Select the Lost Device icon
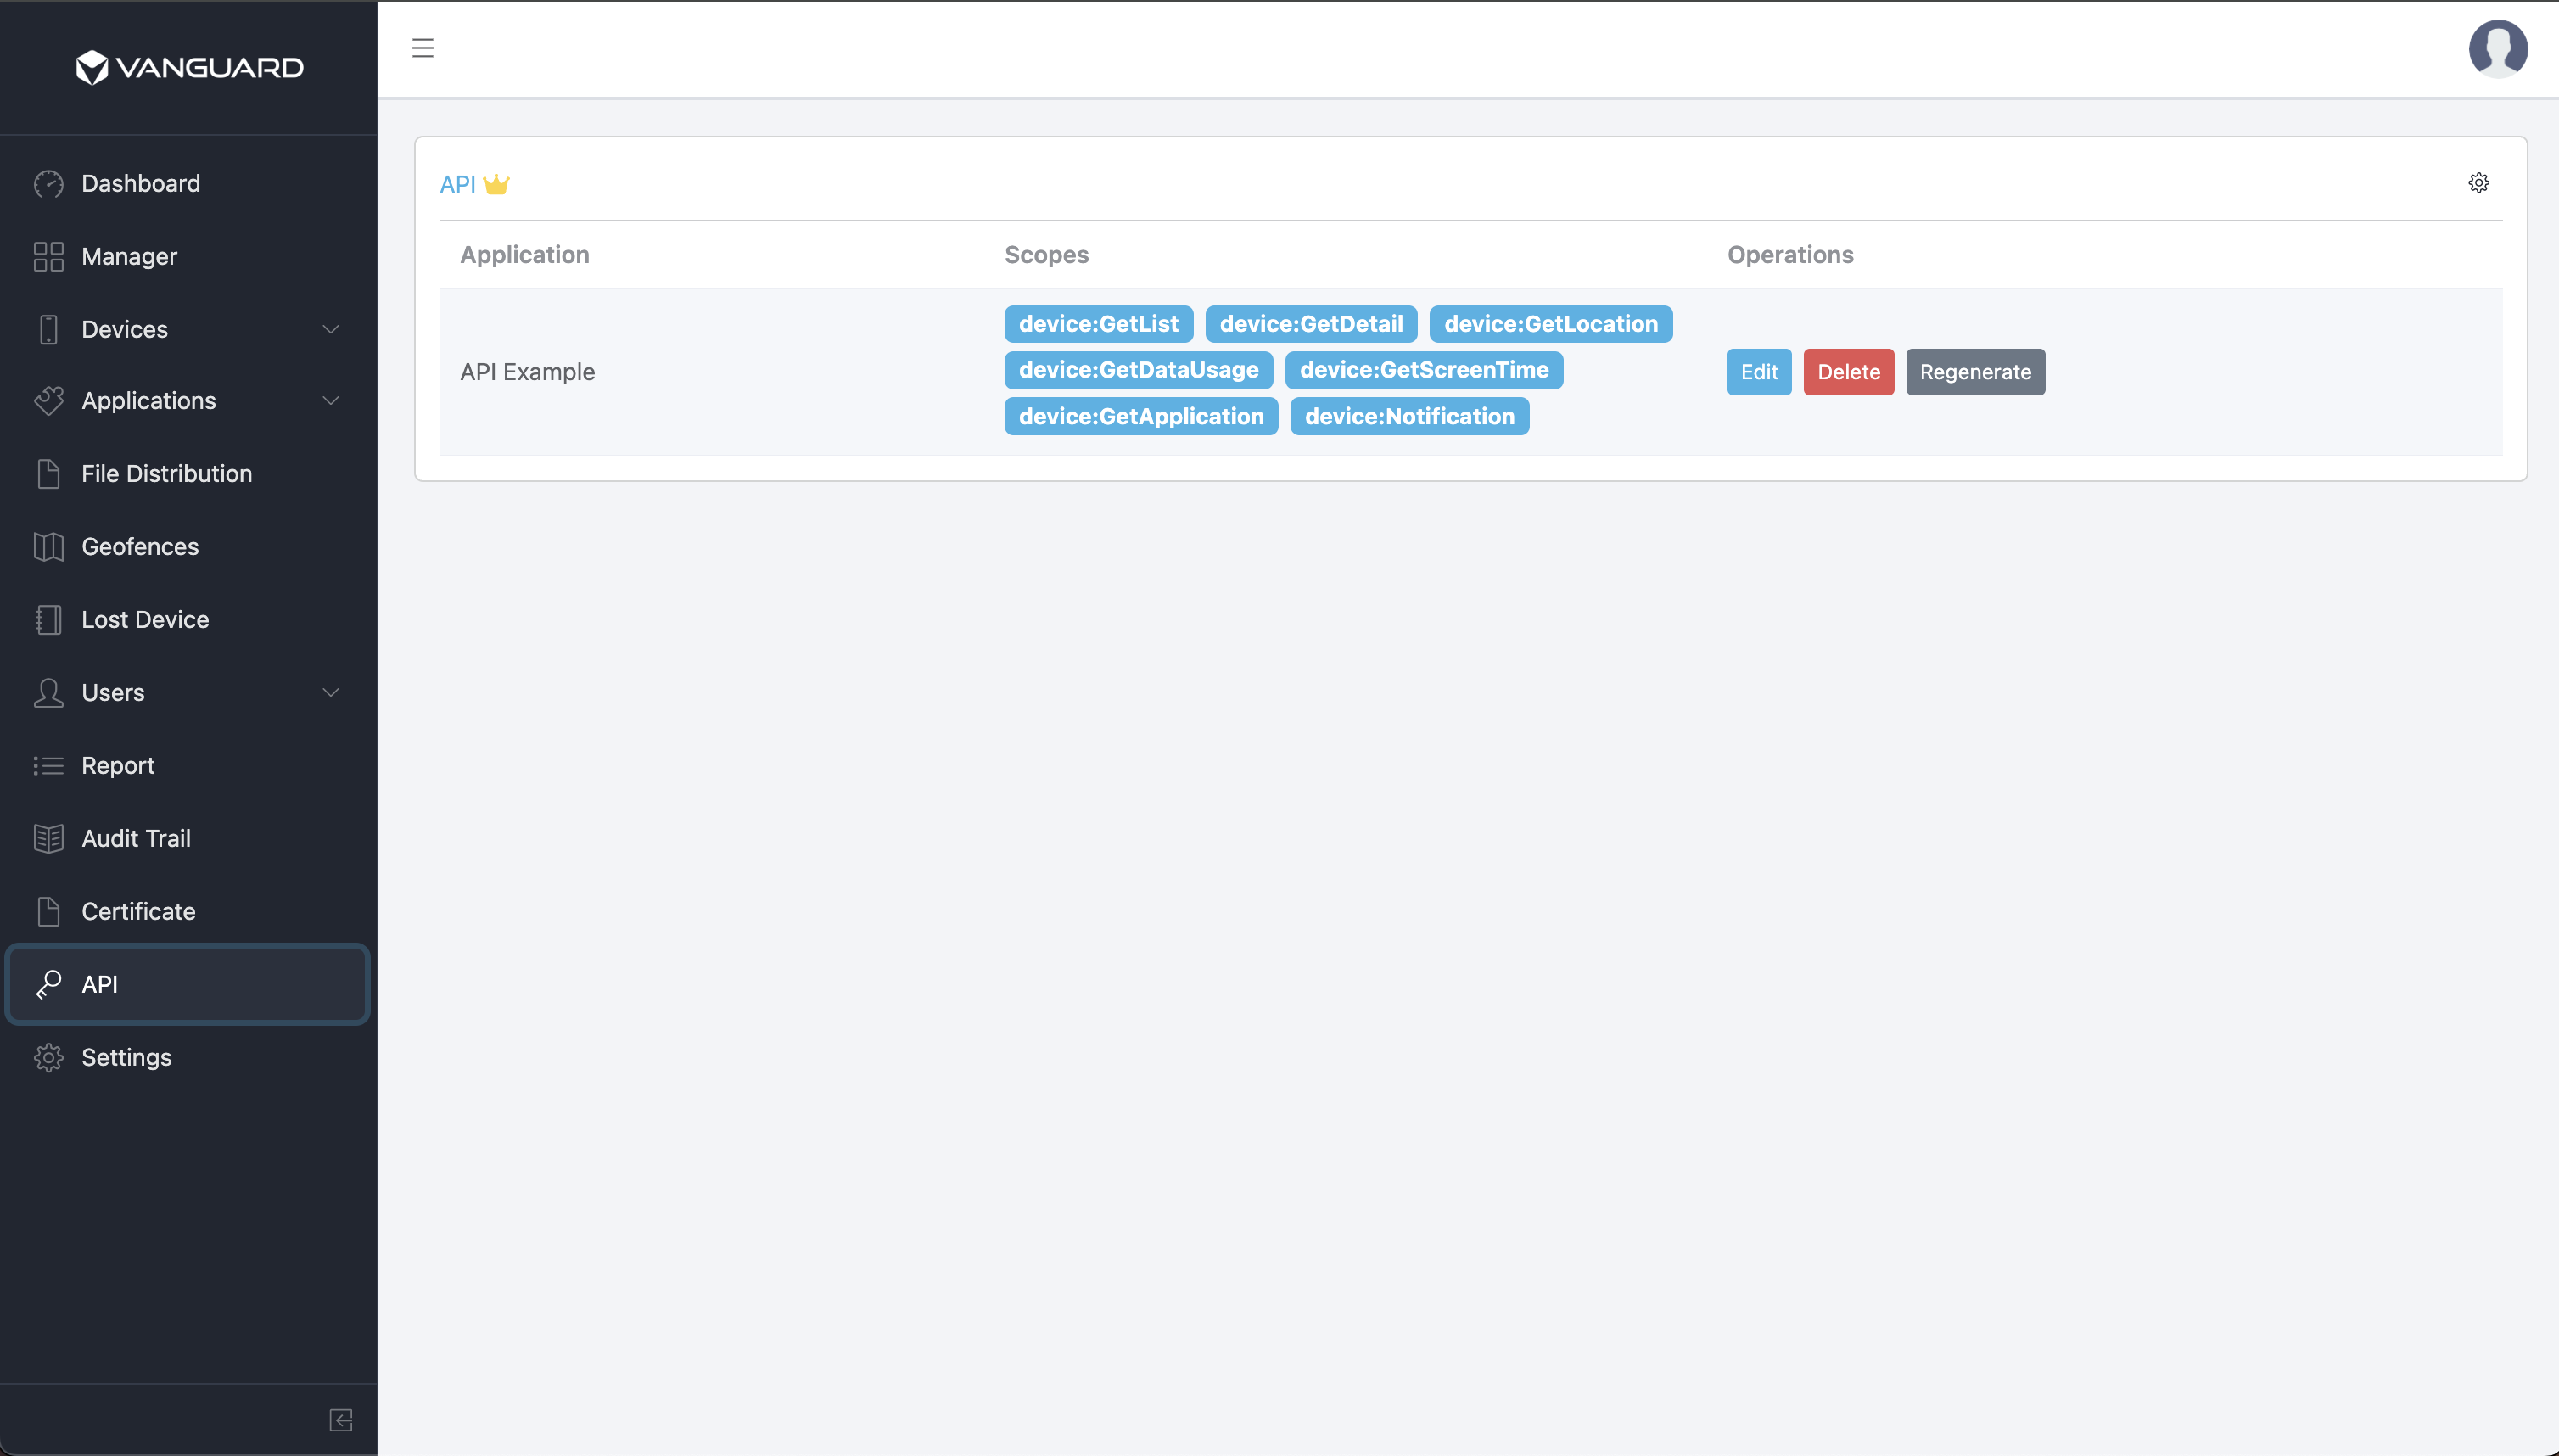This screenshot has width=2559, height=1456. pos(48,619)
